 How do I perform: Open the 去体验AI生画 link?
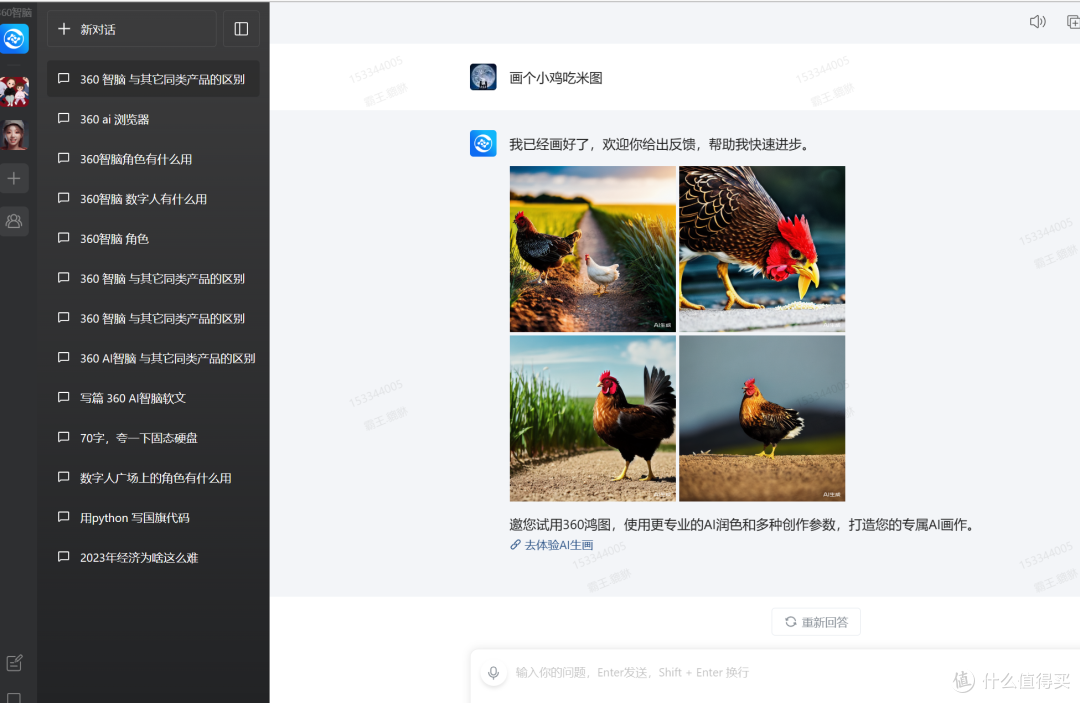[551, 545]
